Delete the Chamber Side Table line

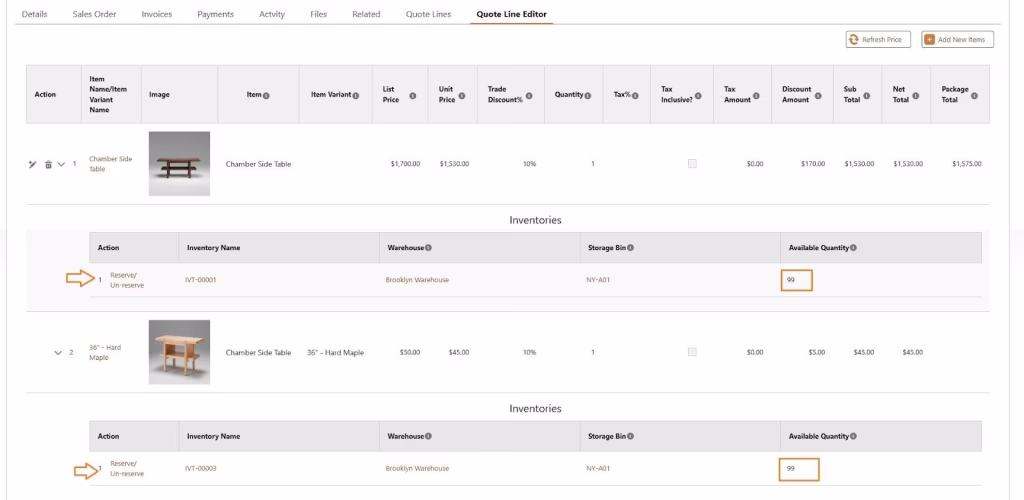(x=47, y=164)
